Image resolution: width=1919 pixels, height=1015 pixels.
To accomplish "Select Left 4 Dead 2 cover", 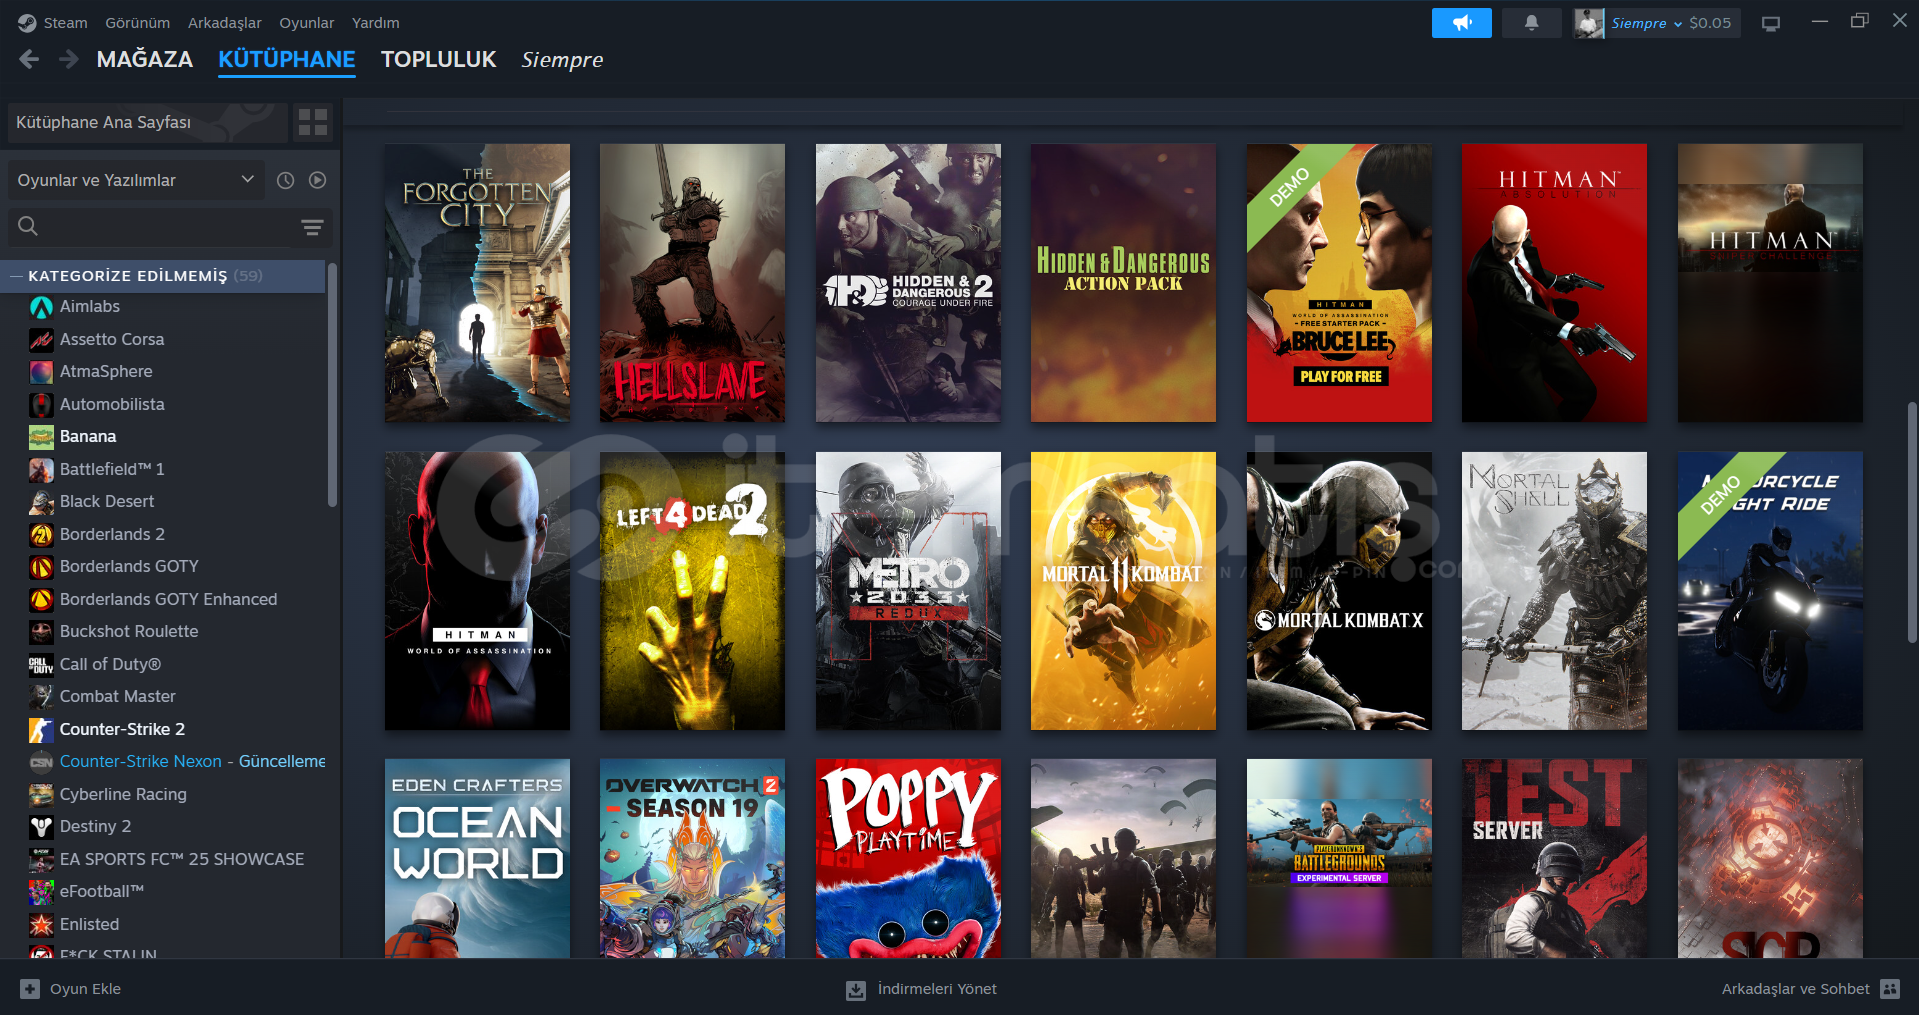I will 692,590.
